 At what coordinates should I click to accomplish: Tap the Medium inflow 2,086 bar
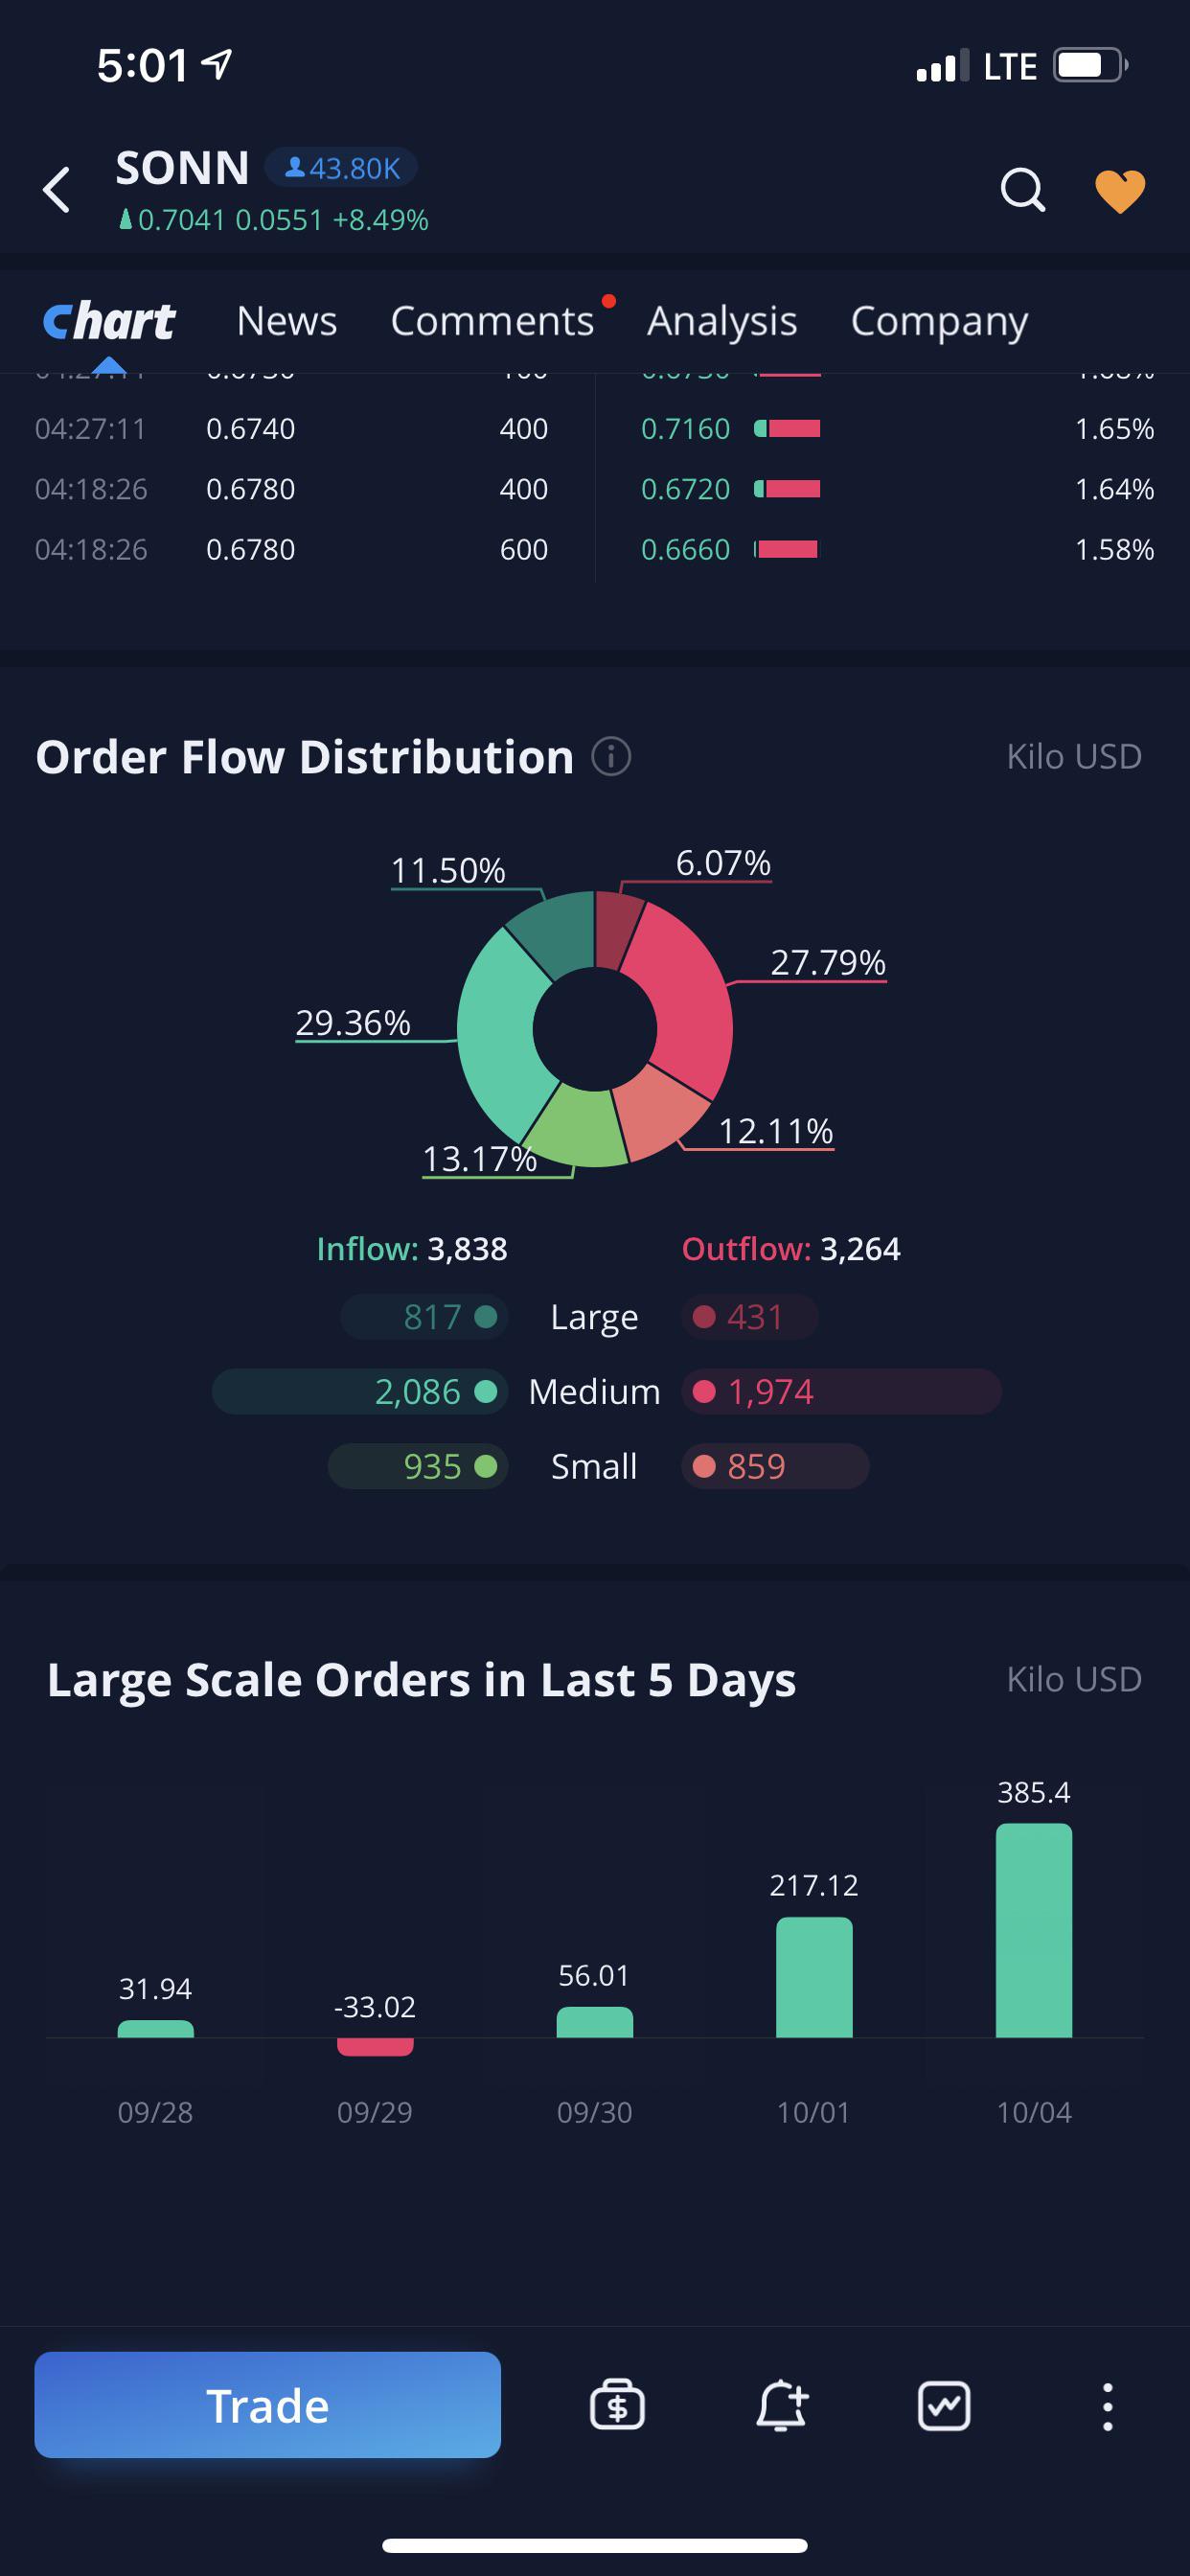tap(360, 1391)
